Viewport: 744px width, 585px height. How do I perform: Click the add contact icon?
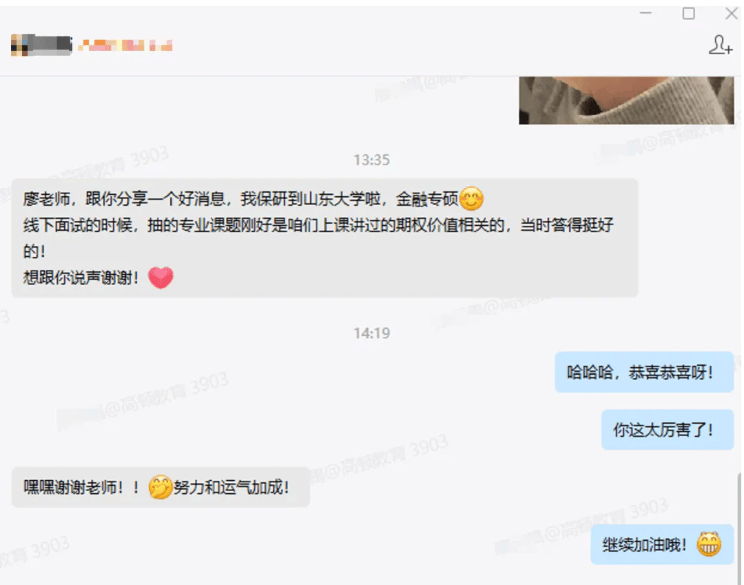pos(720,45)
